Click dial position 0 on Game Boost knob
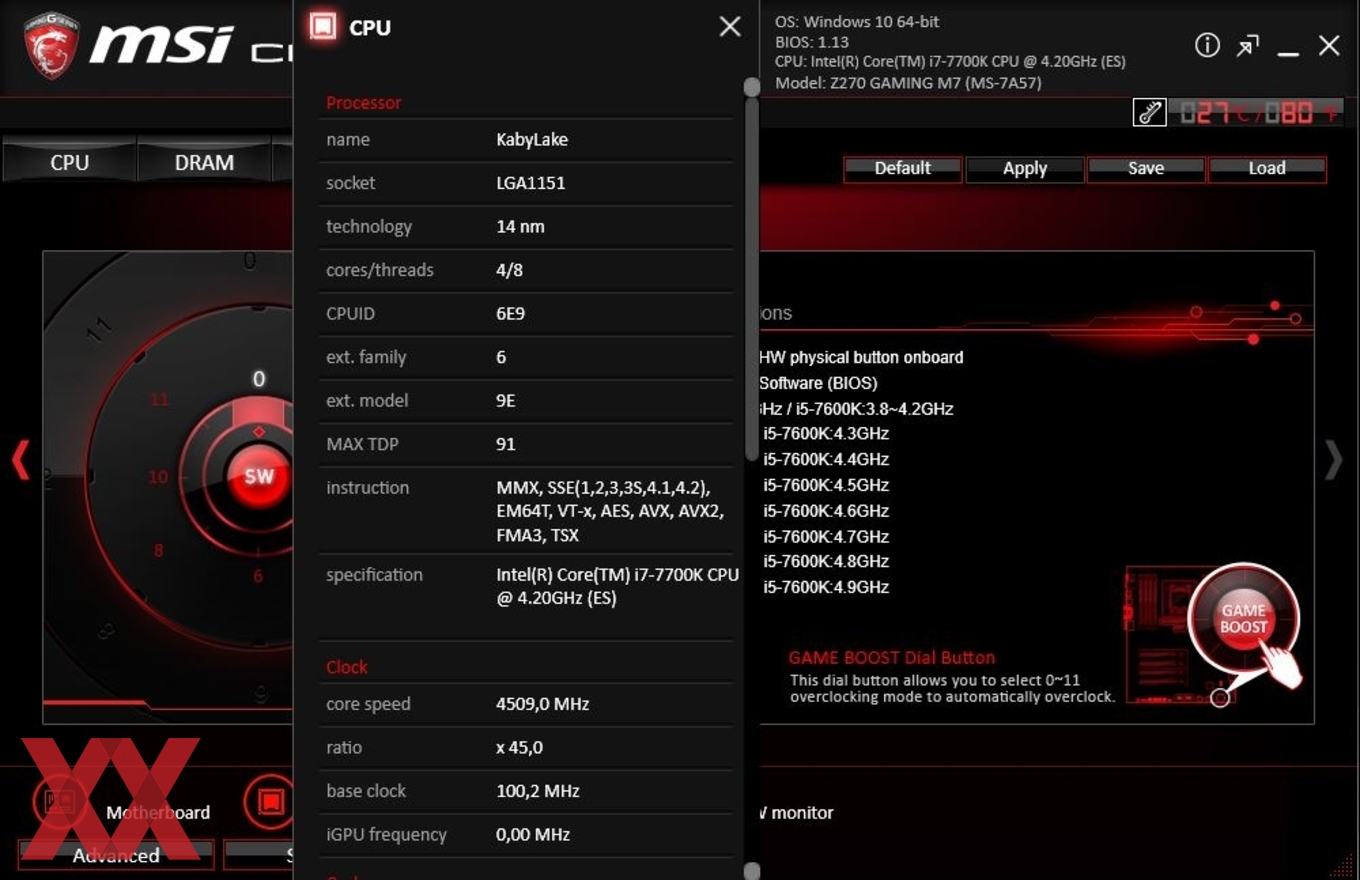The image size is (1360, 880). (259, 379)
